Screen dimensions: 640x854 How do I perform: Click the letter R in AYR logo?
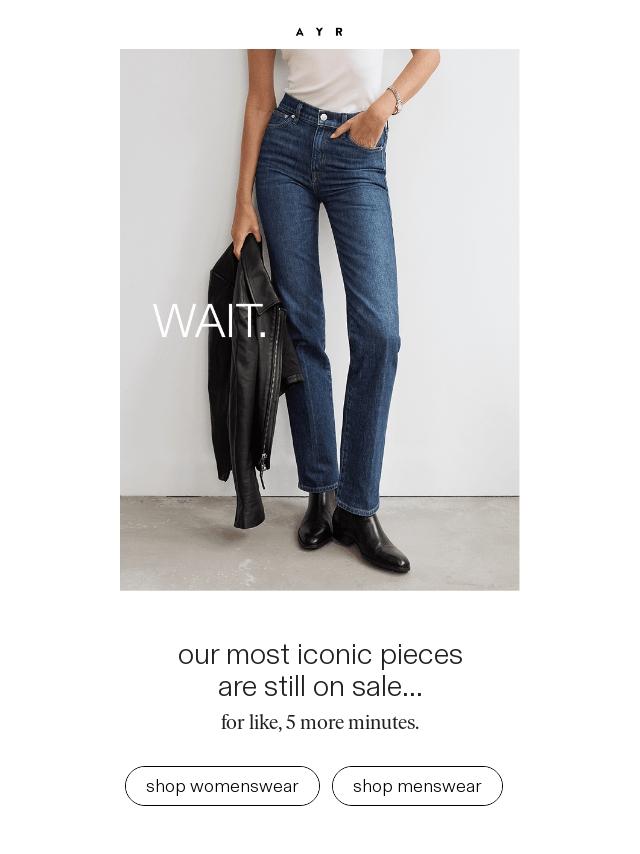coord(339,32)
